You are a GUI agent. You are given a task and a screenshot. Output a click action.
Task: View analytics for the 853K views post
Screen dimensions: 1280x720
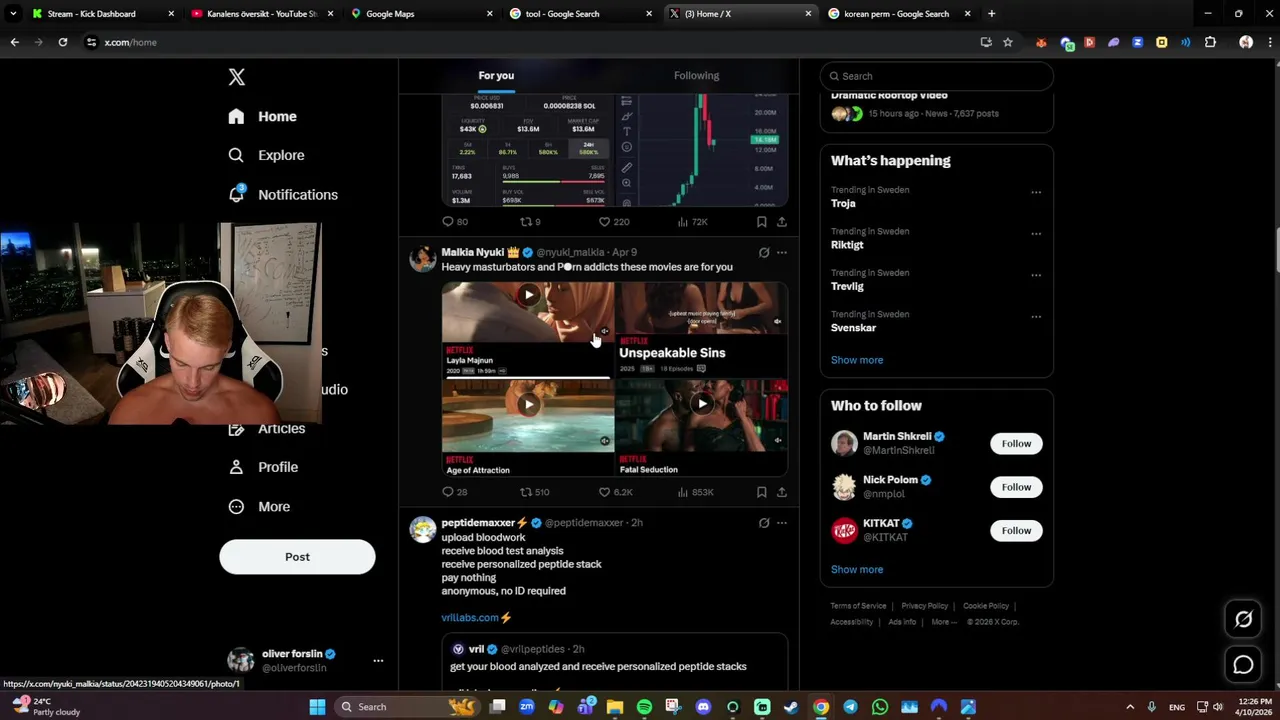click(x=695, y=492)
